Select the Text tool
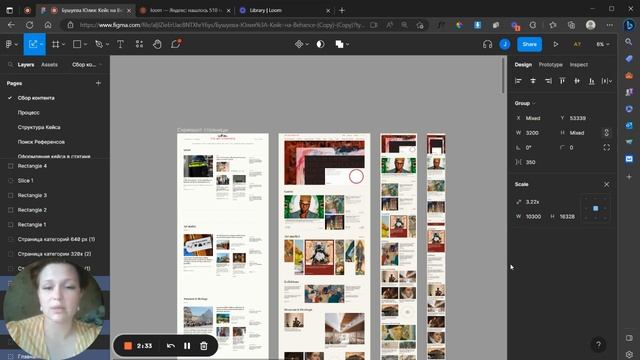This screenshot has height=360, width=640. point(120,44)
